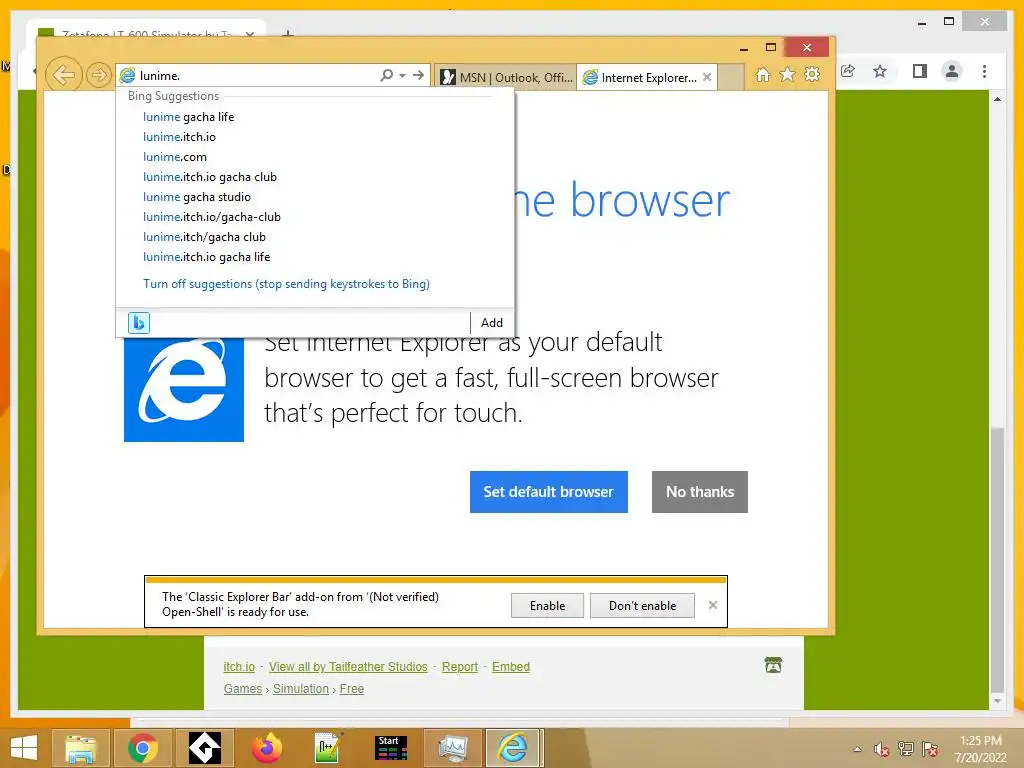The width and height of the screenshot is (1024, 768).
Task: Open 'View all by Tailfeather Studios' link
Action: click(x=348, y=667)
